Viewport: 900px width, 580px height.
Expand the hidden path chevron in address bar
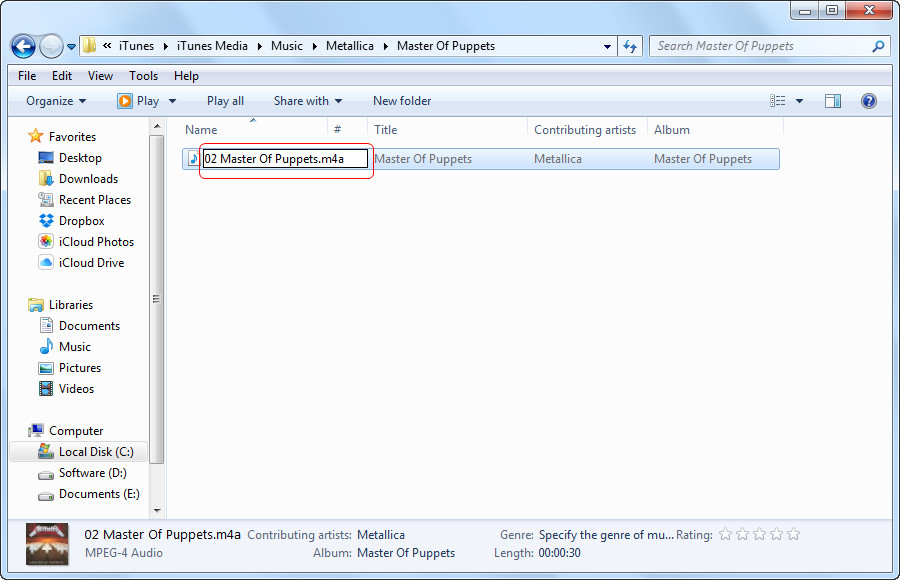coord(107,46)
